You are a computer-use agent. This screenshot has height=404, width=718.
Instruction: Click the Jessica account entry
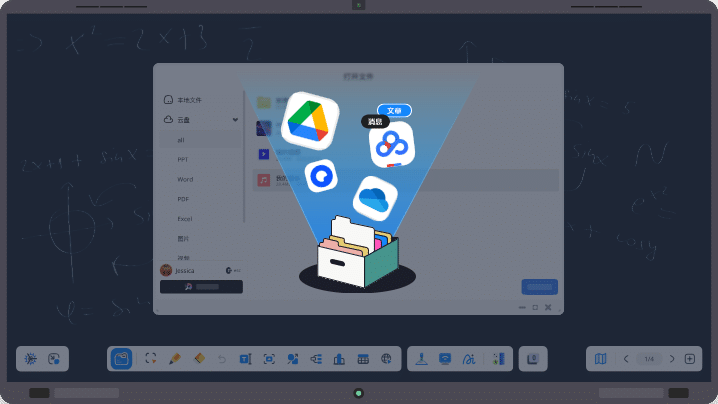pos(184,270)
